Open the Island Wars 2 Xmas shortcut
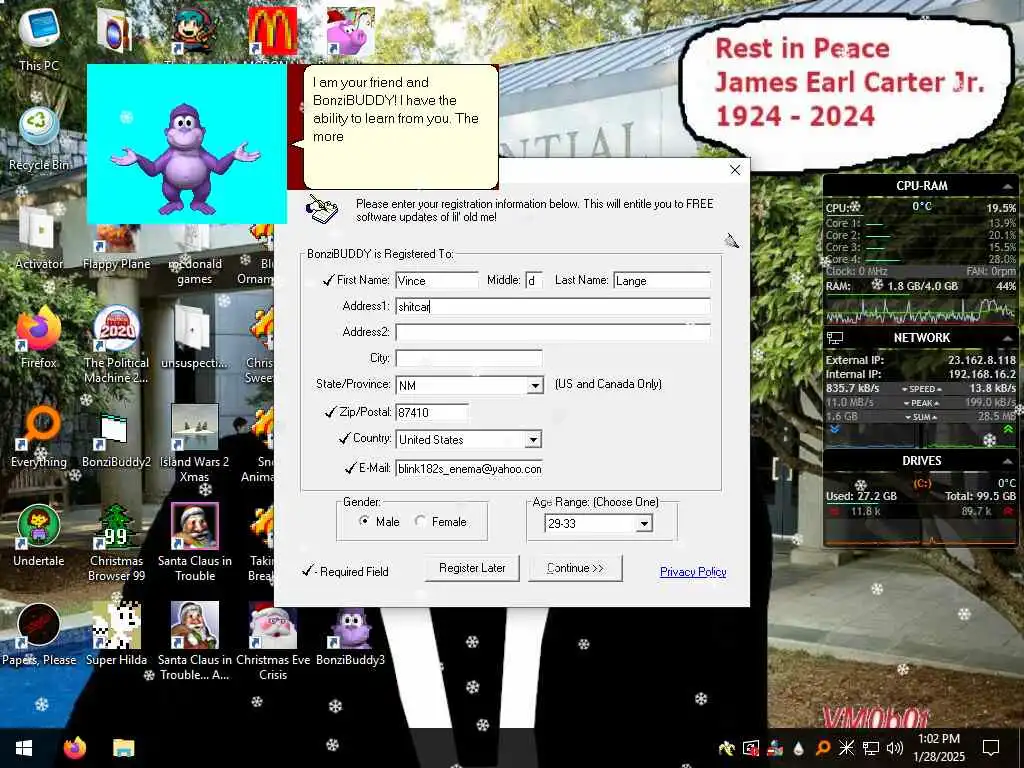The width and height of the screenshot is (1024, 768). pyautogui.click(x=194, y=444)
